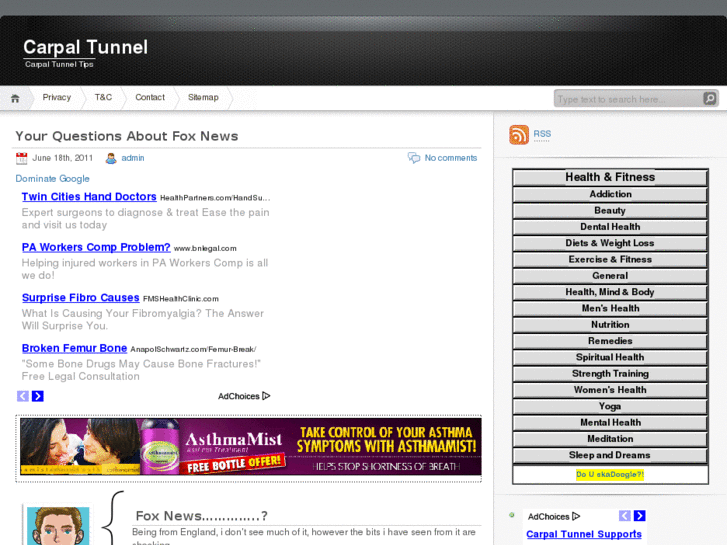Screen dimensions: 727x545
Task: Open the Surprise Fibro Causes ad
Action: [x=81, y=298]
